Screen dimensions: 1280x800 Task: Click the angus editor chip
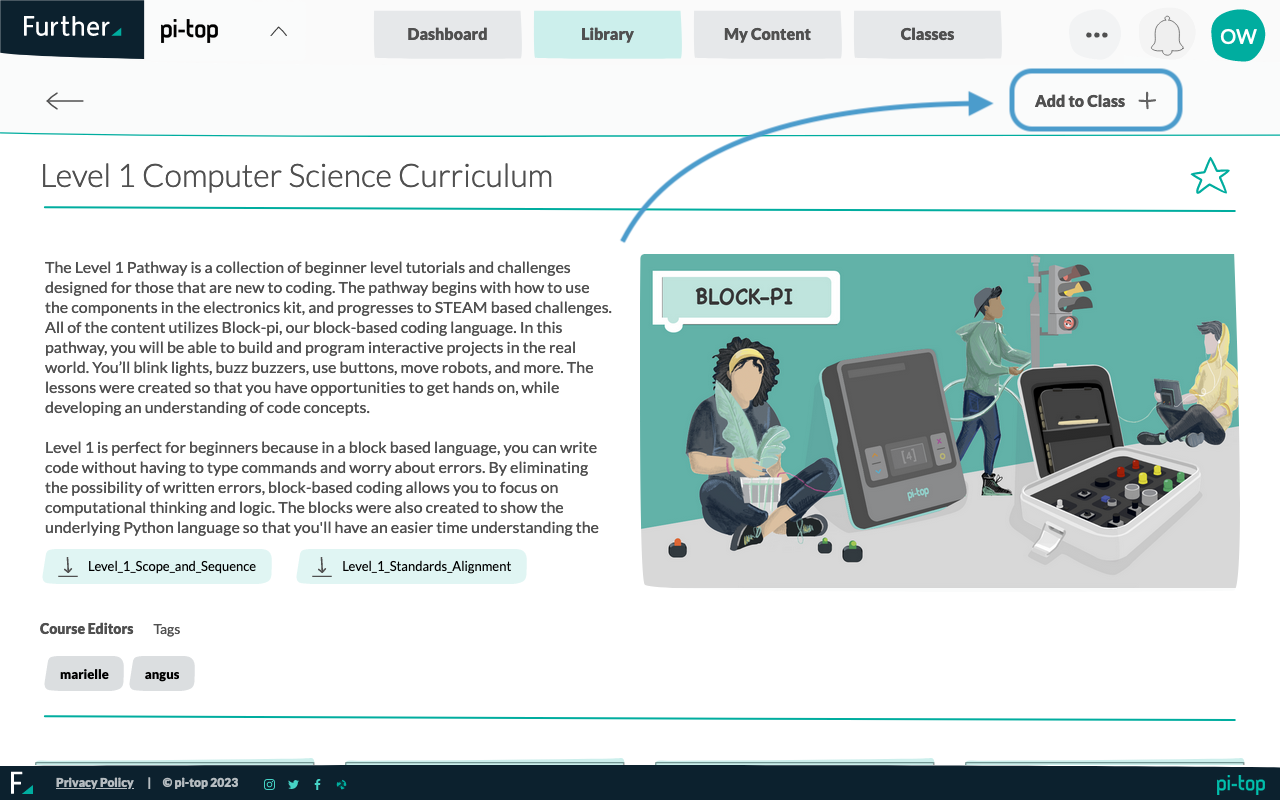(x=162, y=674)
